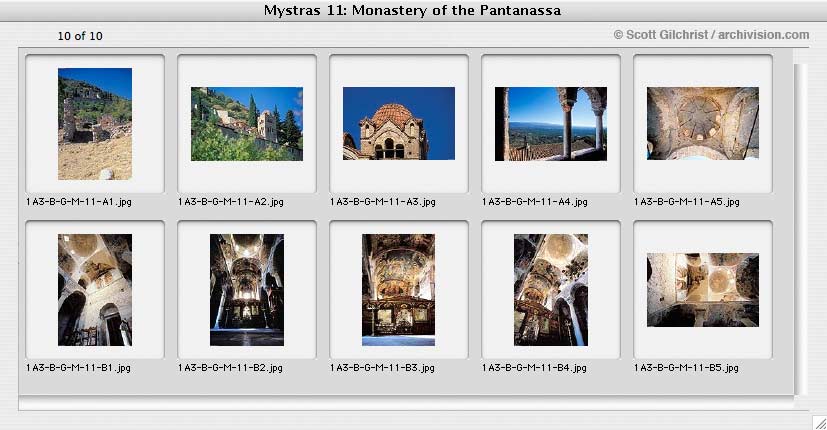Click the '10 of 10' image count

[x=80, y=36]
